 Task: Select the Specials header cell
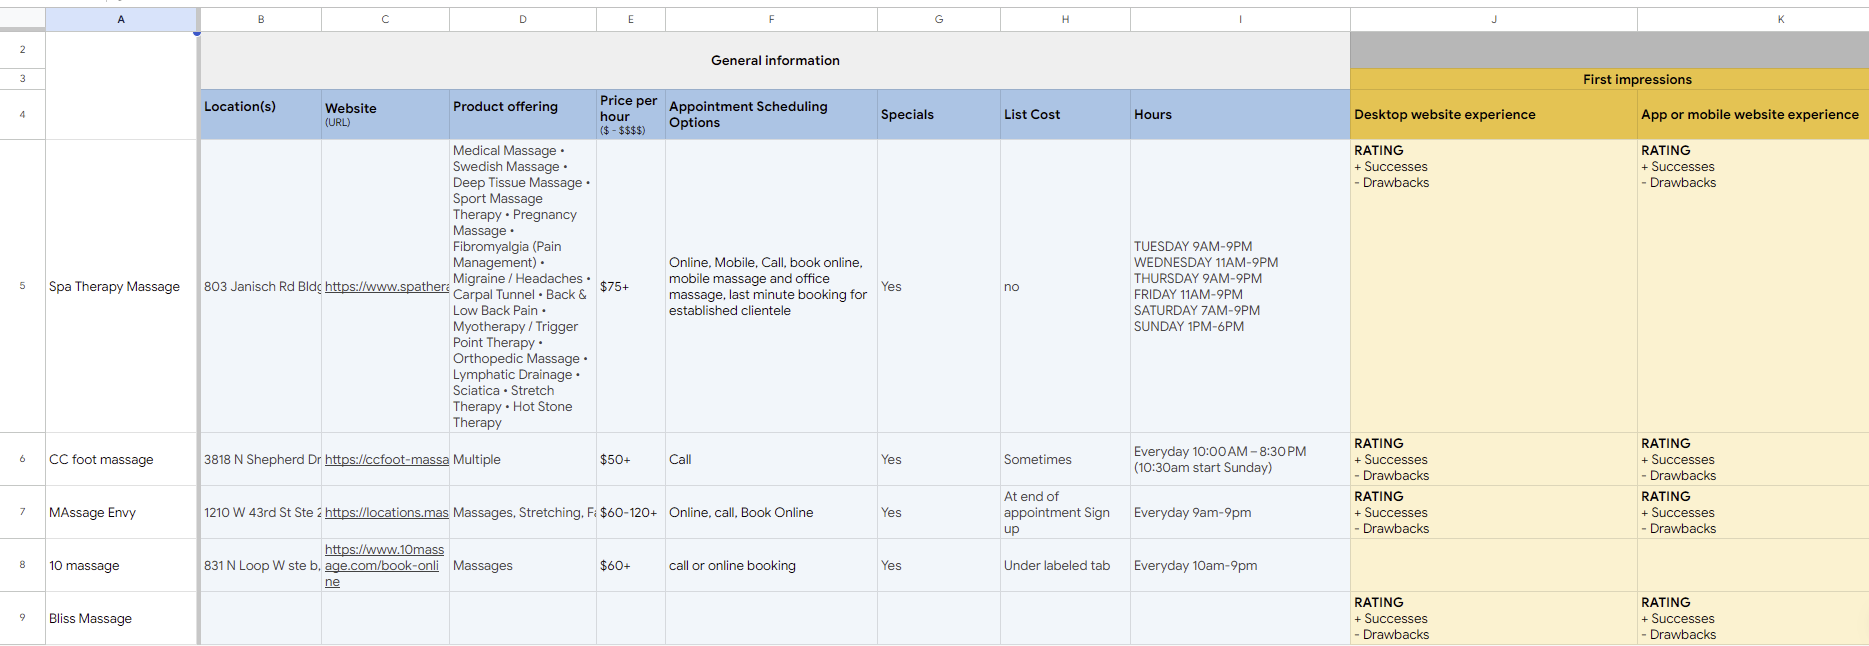click(939, 114)
